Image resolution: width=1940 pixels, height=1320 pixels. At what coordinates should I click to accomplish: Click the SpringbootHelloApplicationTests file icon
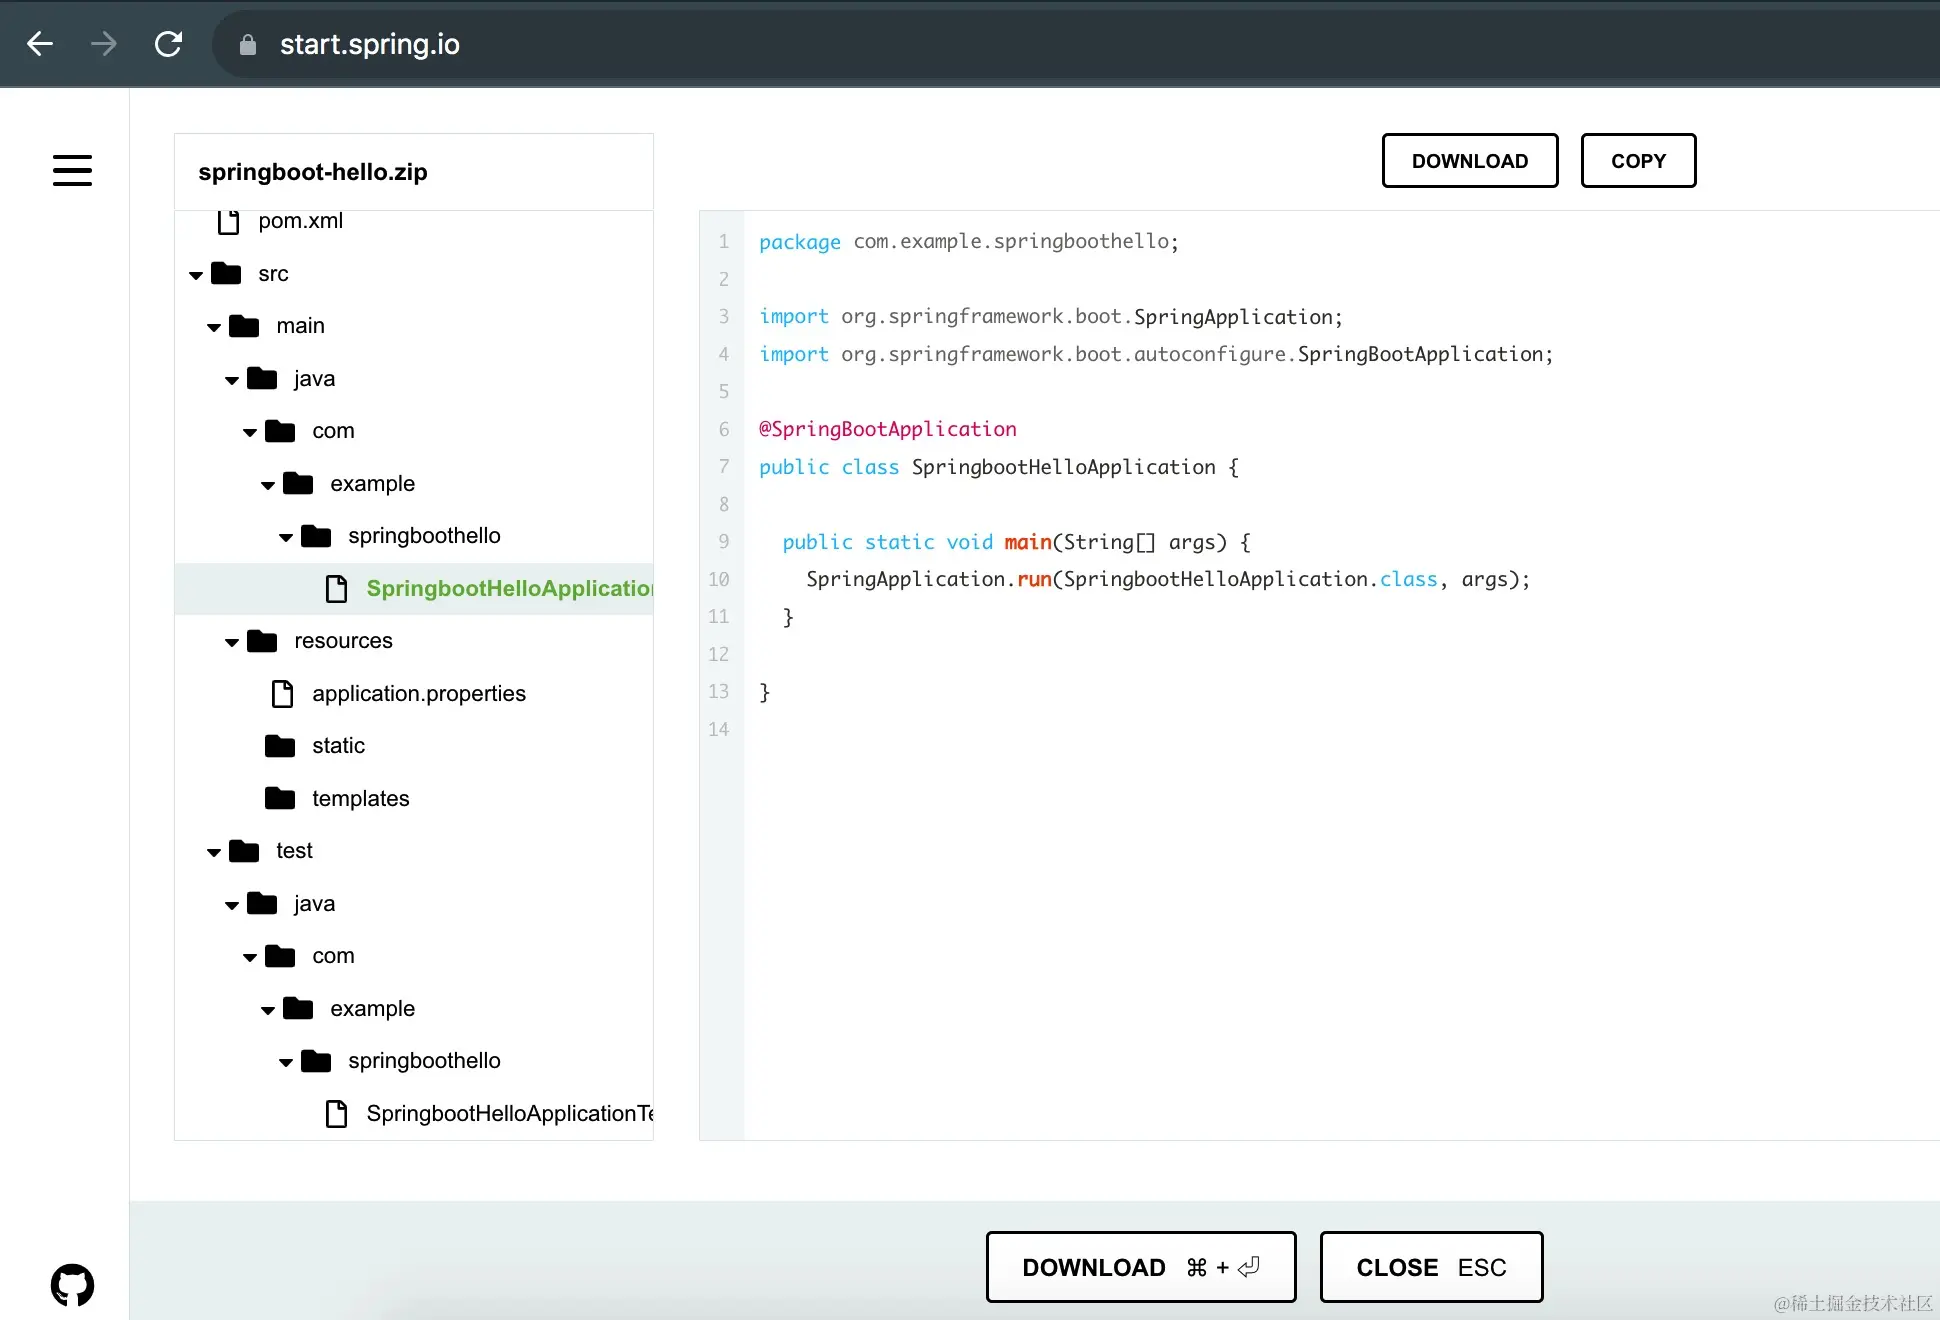pos(337,1113)
